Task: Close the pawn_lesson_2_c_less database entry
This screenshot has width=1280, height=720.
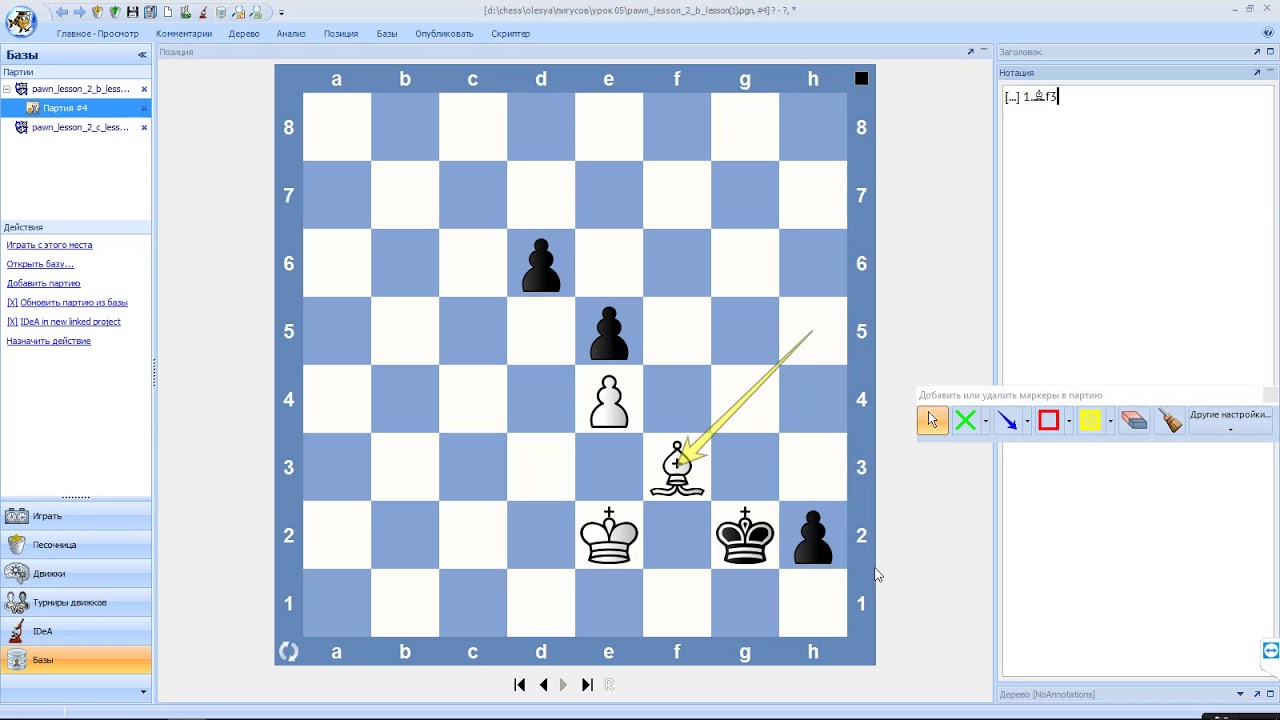Action: 144,127
